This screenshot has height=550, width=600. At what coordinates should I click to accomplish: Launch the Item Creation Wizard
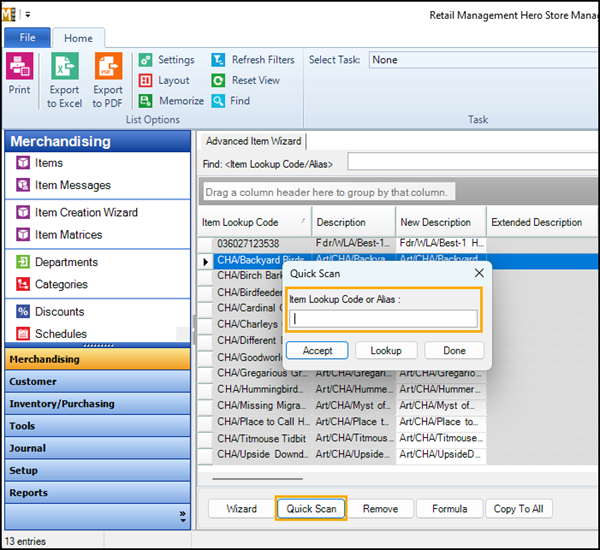77,212
